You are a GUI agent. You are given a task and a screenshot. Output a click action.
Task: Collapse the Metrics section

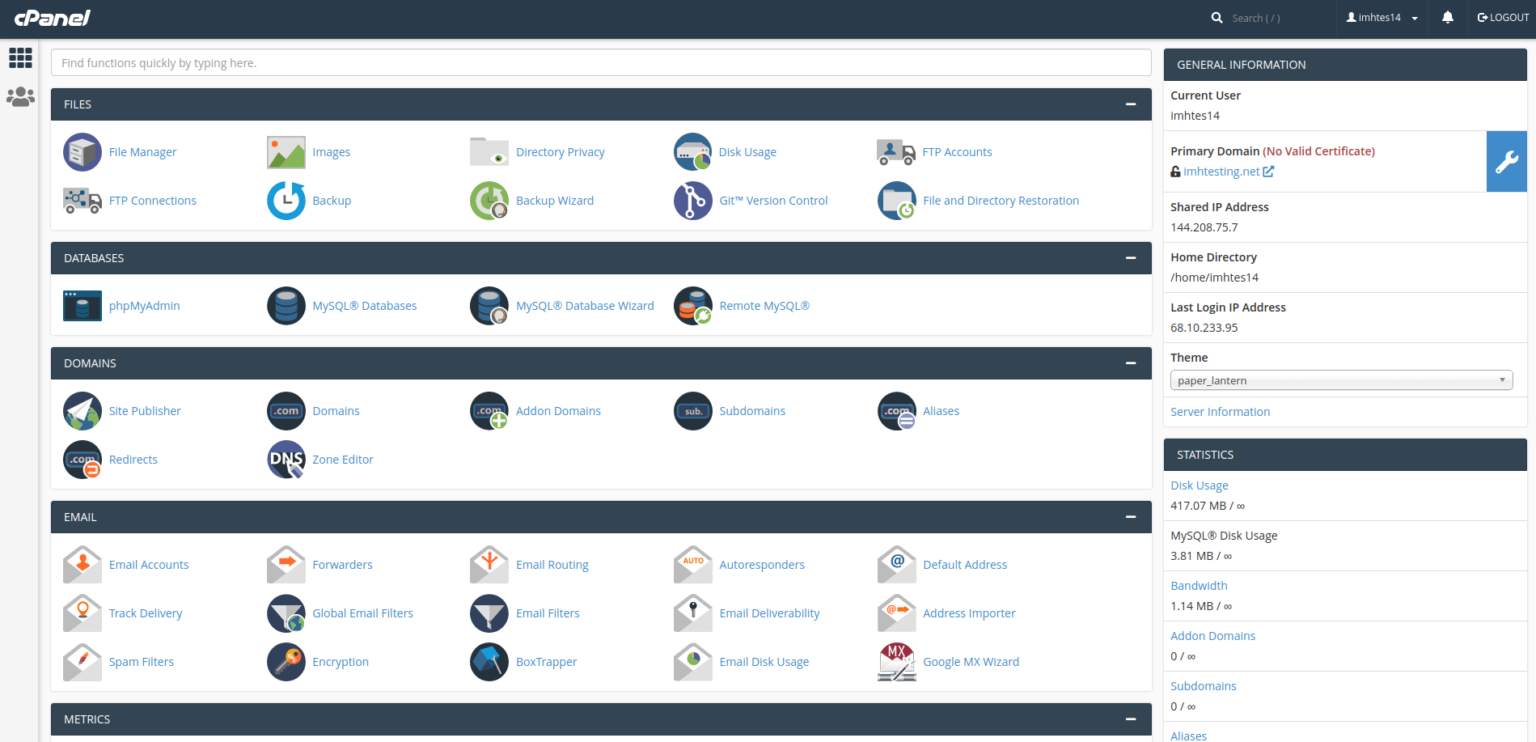[1130, 719]
